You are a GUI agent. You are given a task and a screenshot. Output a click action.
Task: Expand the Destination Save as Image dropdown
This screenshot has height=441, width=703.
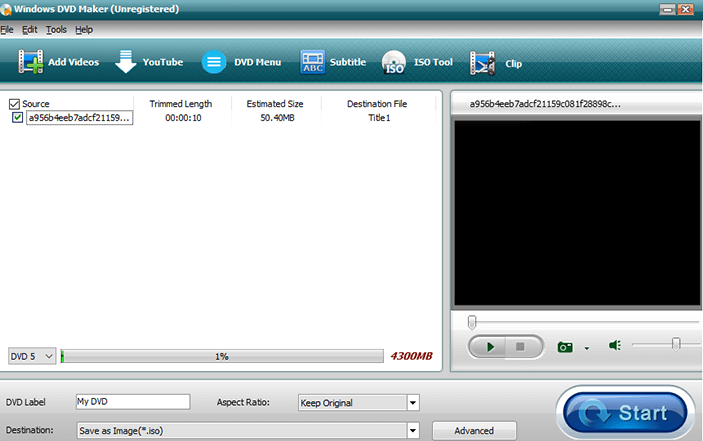pyautogui.click(x=412, y=431)
